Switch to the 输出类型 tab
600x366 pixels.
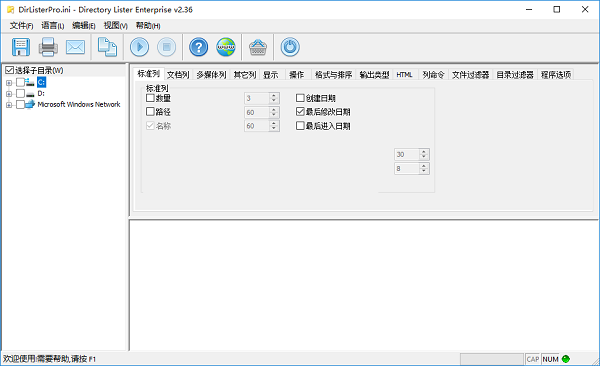374,75
